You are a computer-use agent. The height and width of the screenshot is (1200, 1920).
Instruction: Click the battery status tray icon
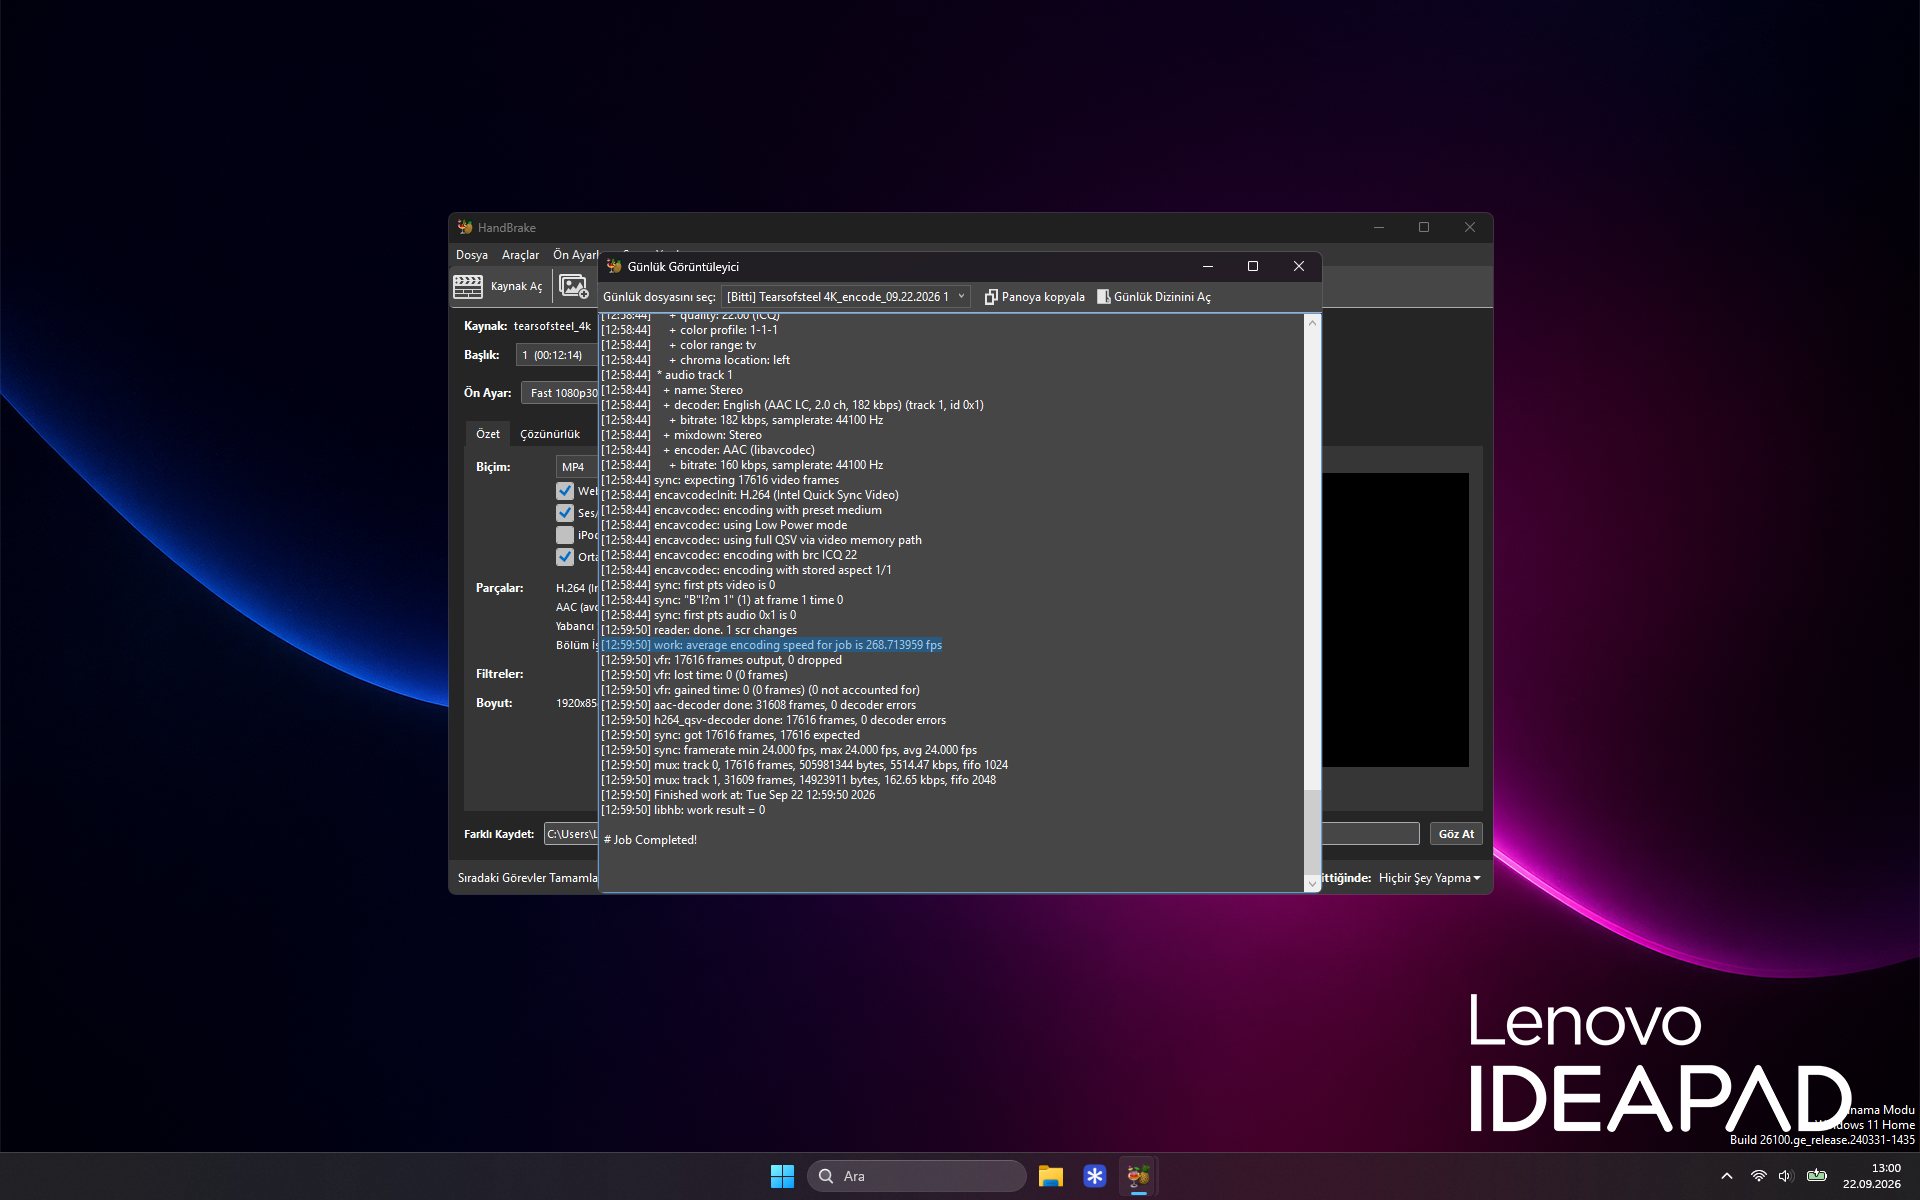tap(1817, 1176)
